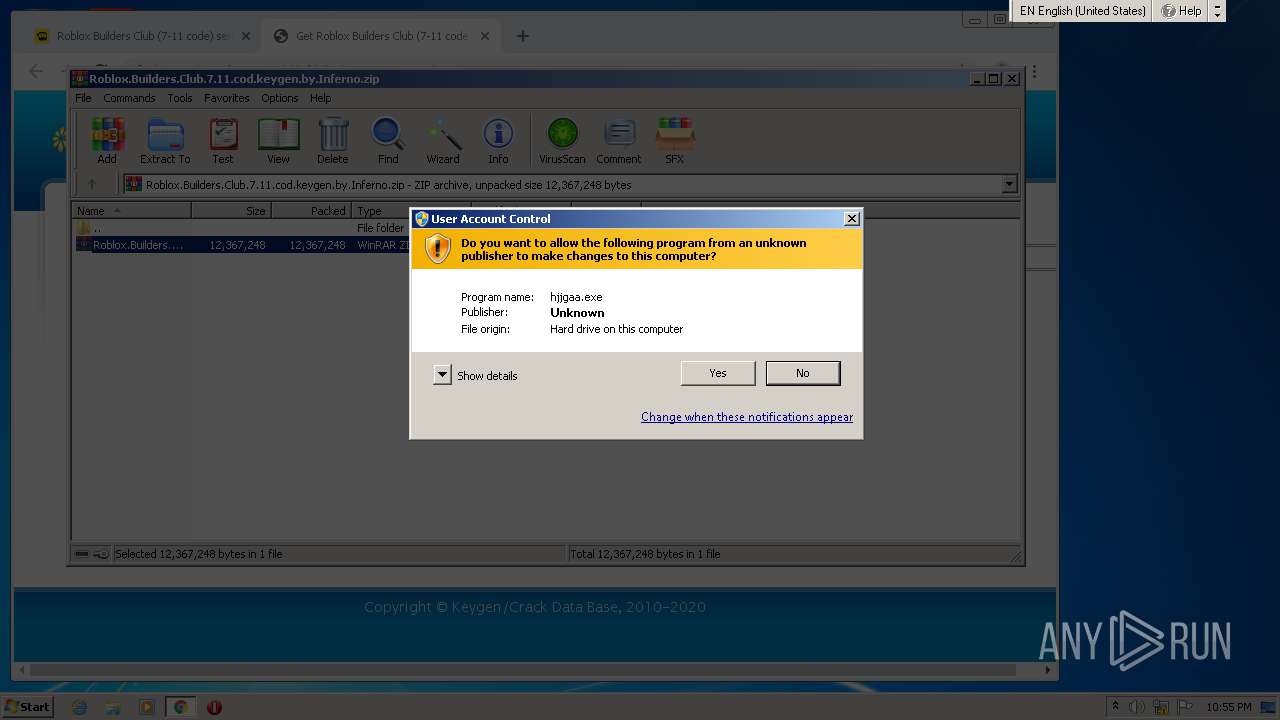
Task: Click the Add toolbar icon in WinRAR
Action: pyautogui.click(x=107, y=140)
